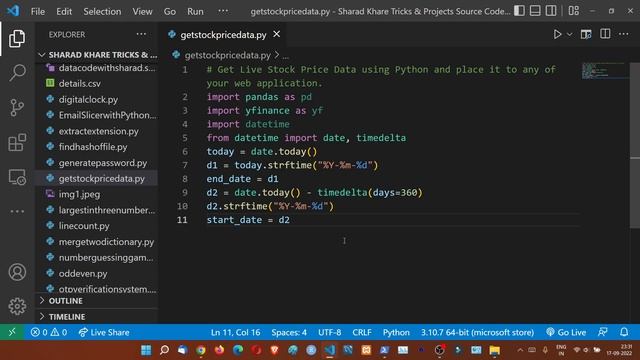Viewport: 640px width, 360px height.
Task: Open the Accounts menu
Action: point(17,272)
